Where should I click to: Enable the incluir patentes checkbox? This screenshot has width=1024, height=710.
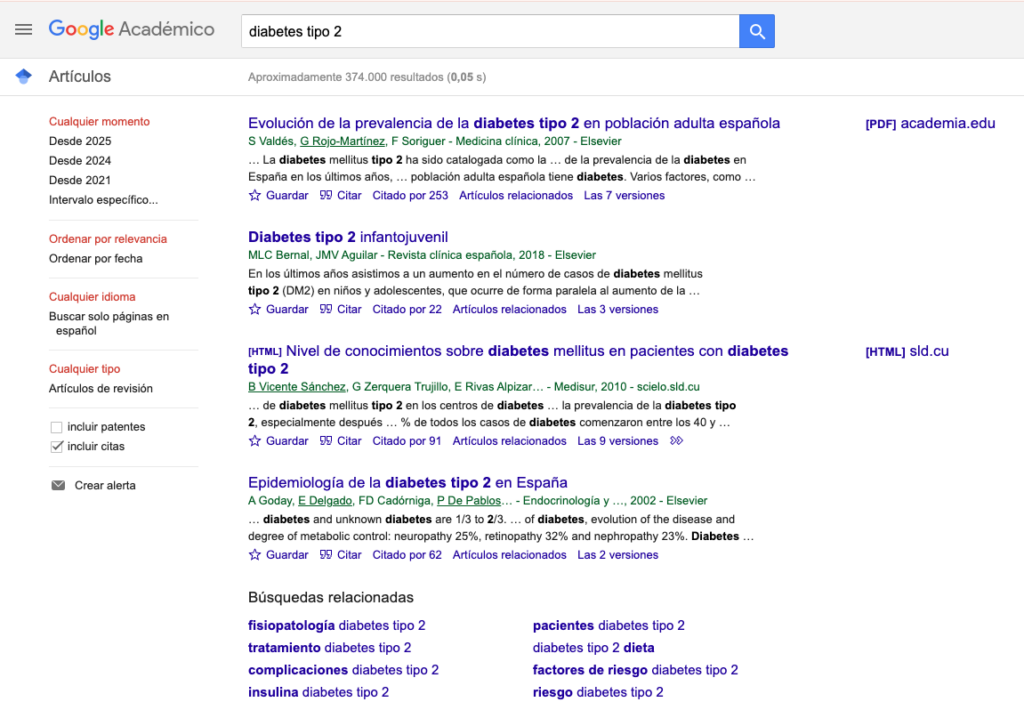[56, 426]
